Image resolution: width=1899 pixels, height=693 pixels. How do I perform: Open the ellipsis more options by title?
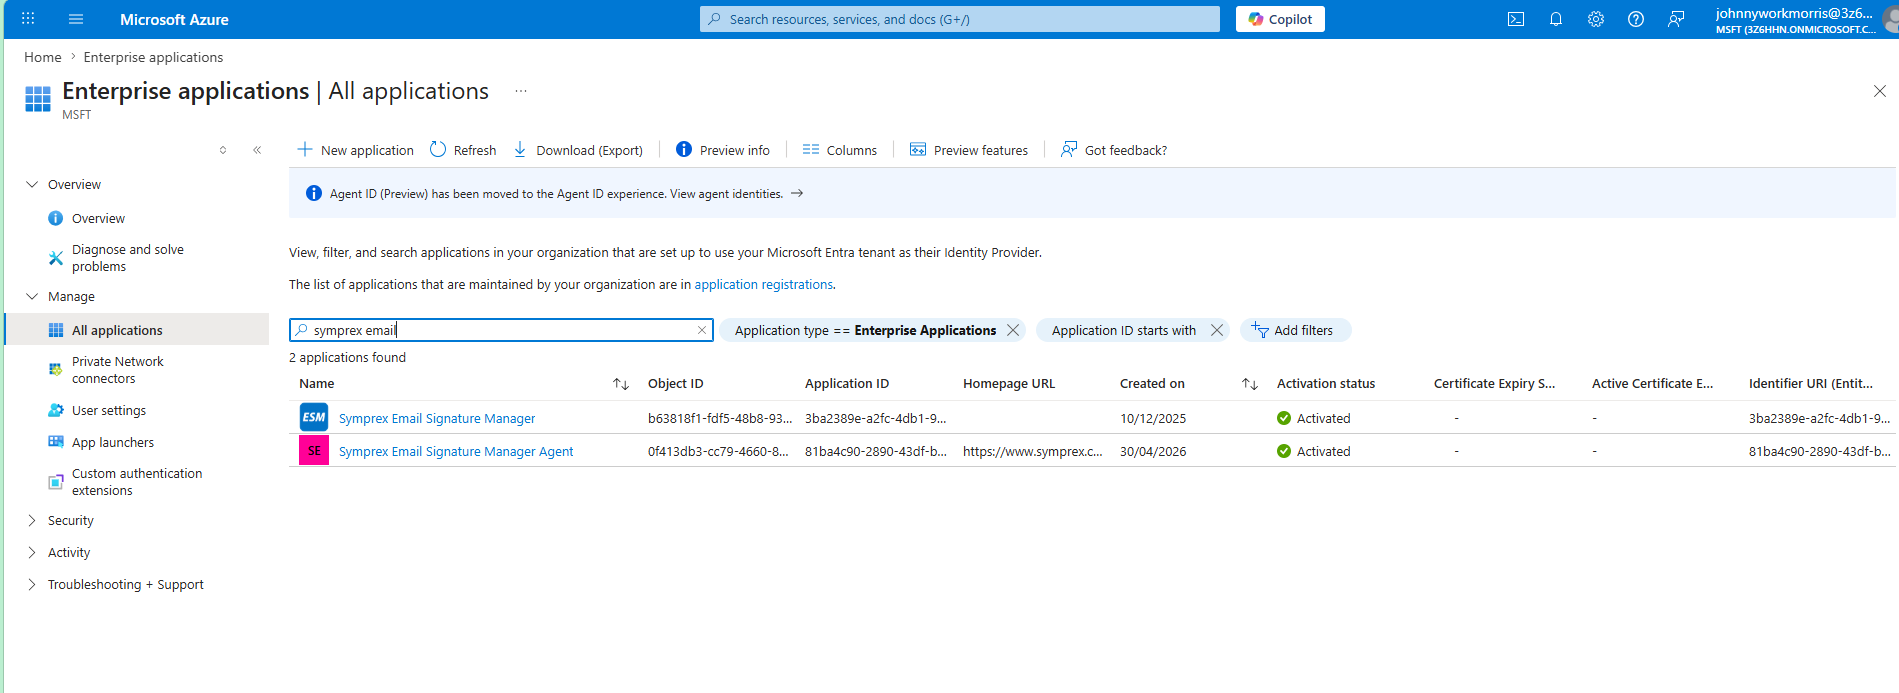pos(521,91)
